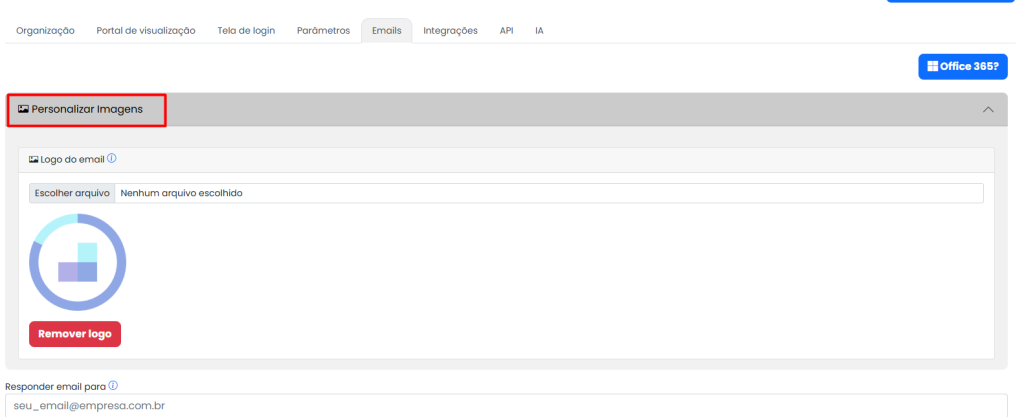The image size is (1024, 417).
Task: Collapse the panel using the chevron arrow
Action: (x=988, y=109)
